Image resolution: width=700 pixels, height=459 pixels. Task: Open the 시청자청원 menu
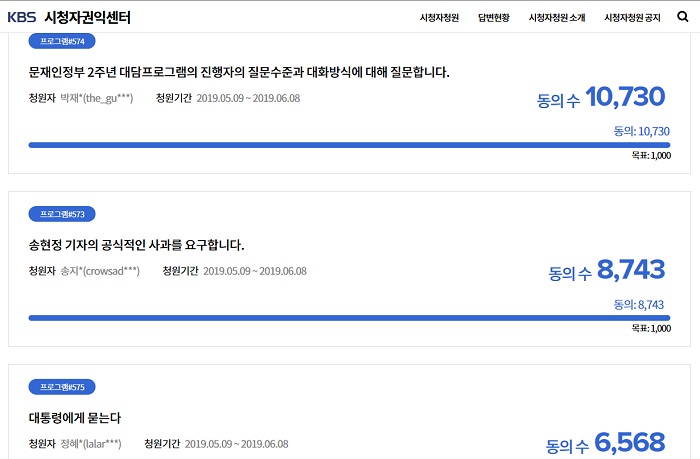click(x=439, y=18)
